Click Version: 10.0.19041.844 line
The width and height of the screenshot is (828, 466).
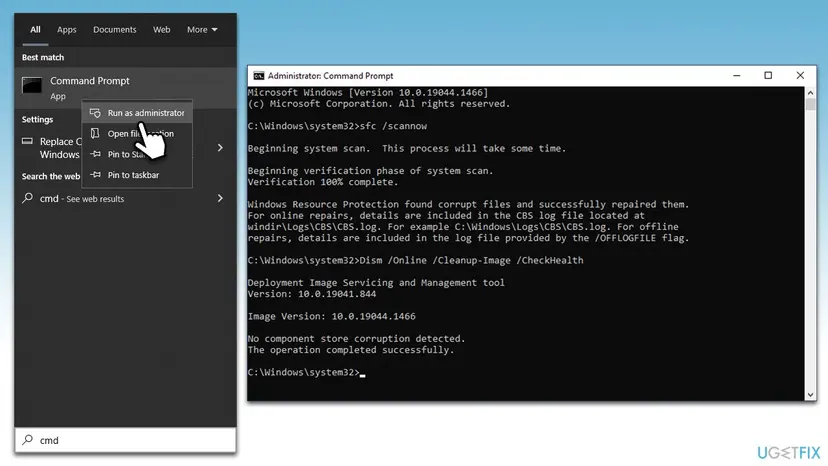312,294
